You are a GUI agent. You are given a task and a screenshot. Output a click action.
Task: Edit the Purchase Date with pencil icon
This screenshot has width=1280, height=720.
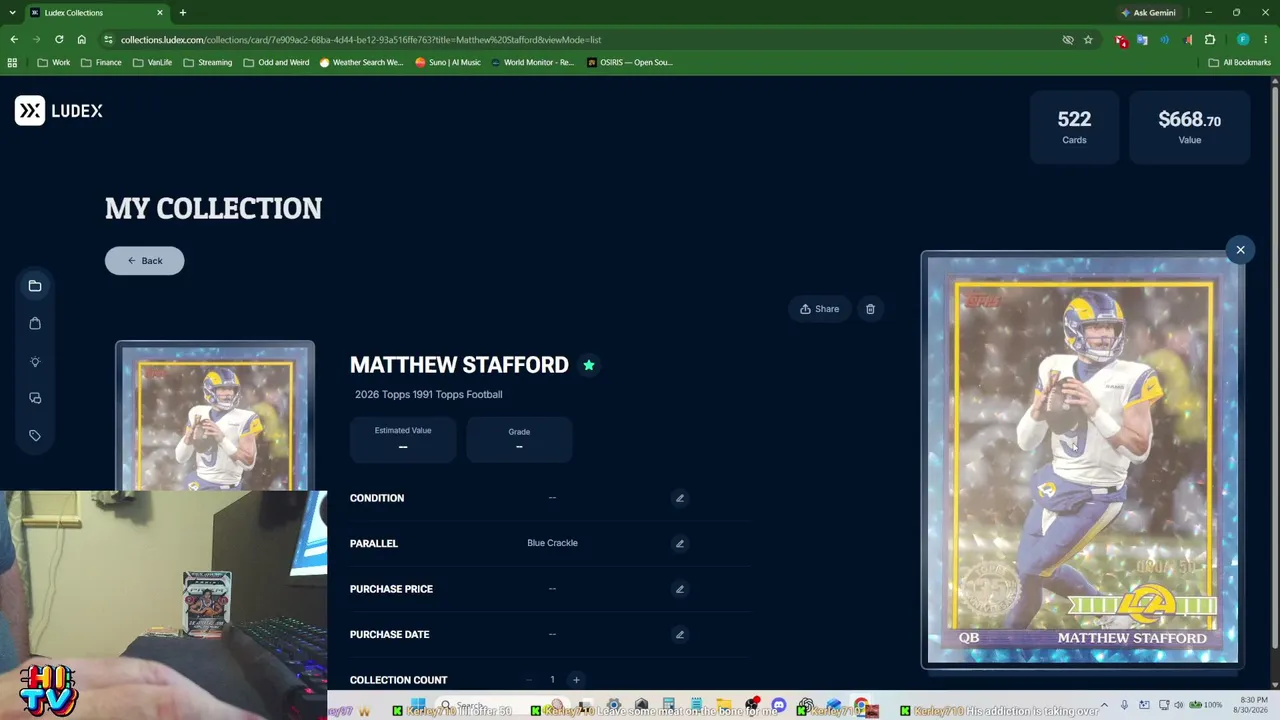680,634
